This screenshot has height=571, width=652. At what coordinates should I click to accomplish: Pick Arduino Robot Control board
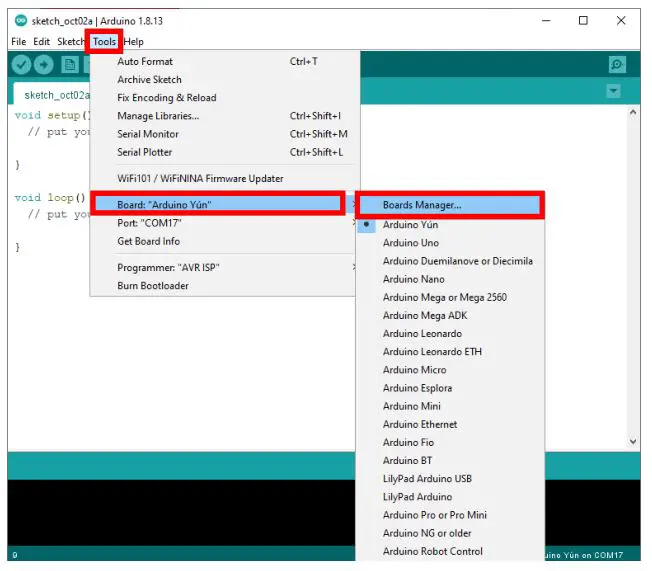[450, 551]
